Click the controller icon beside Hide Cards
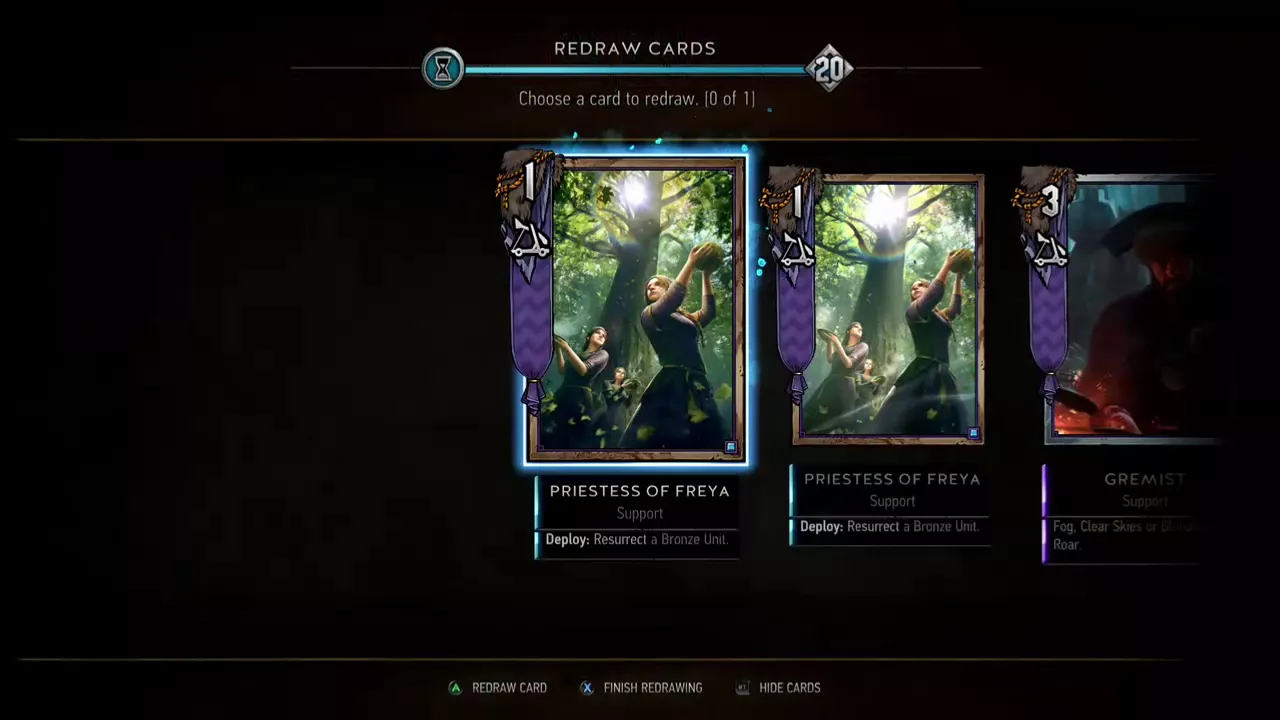Image resolution: width=1280 pixels, height=720 pixels. tap(742, 688)
